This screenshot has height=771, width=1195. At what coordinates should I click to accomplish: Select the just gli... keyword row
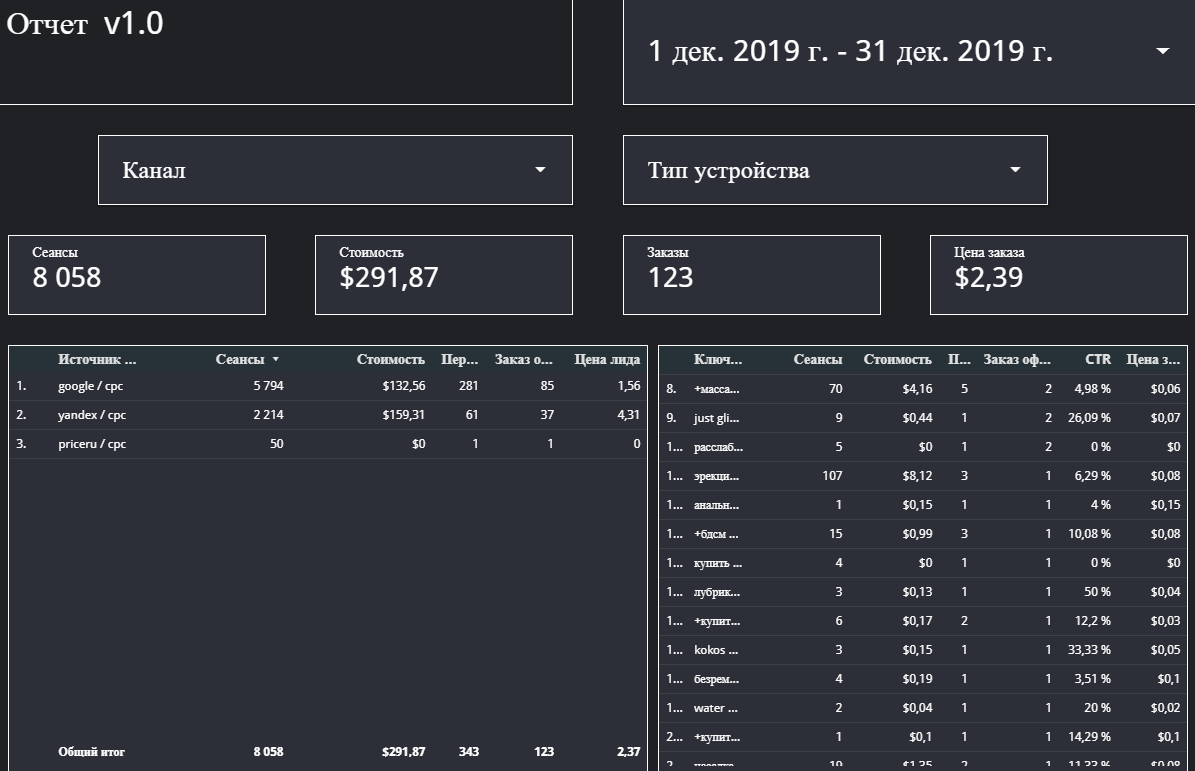click(716, 418)
